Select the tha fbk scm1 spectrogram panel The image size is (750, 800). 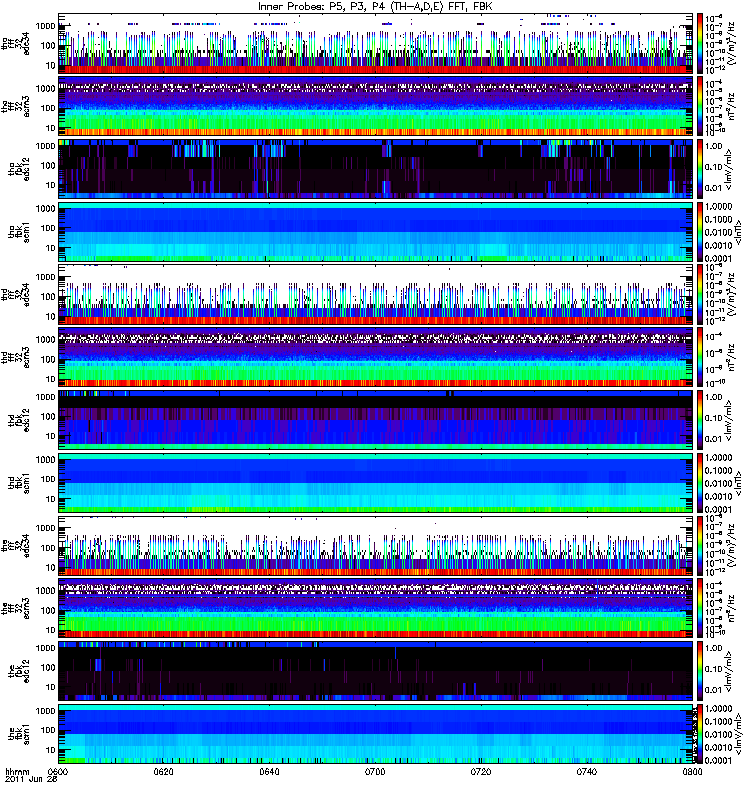pyautogui.click(x=376, y=231)
